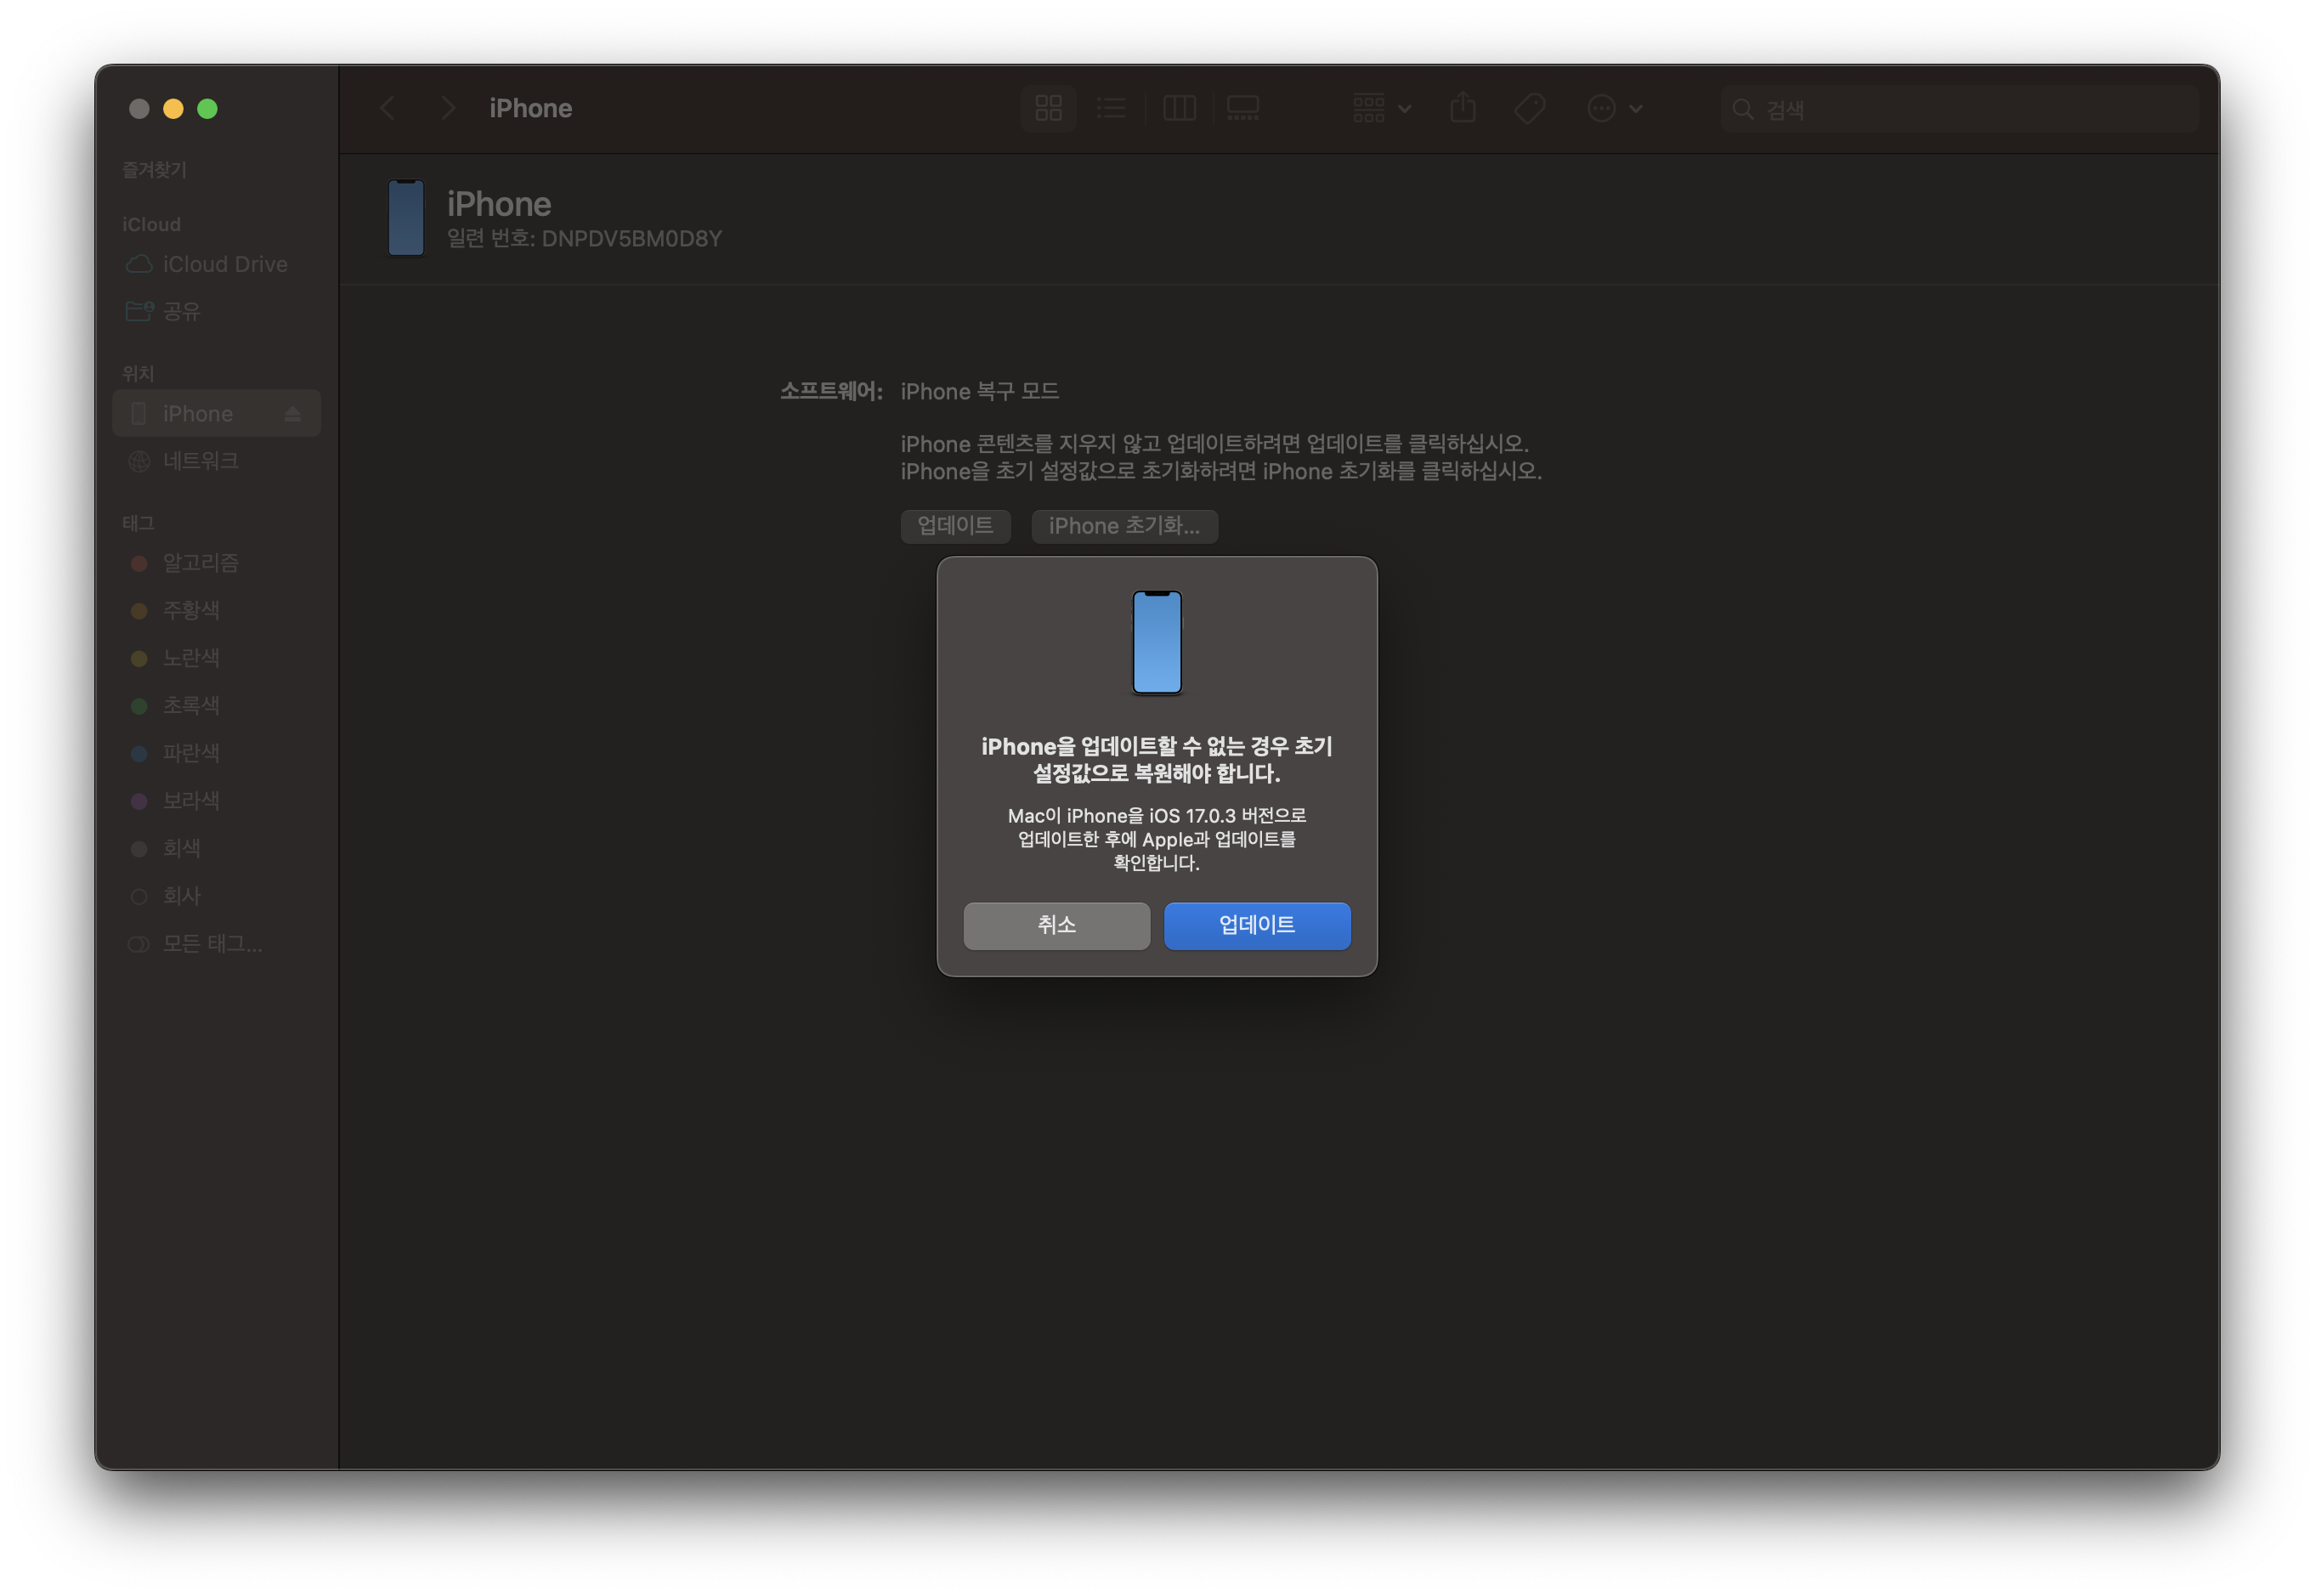Open the 네트워크 sidebar location
The width and height of the screenshot is (2315, 1596).
pos(200,461)
